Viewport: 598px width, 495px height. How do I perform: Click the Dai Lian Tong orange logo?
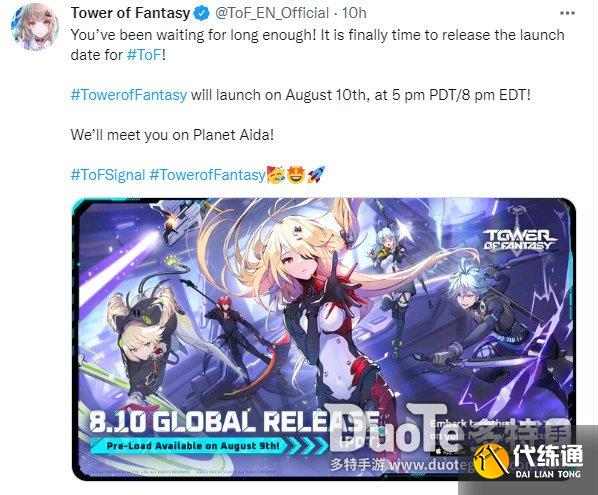tap(491, 460)
